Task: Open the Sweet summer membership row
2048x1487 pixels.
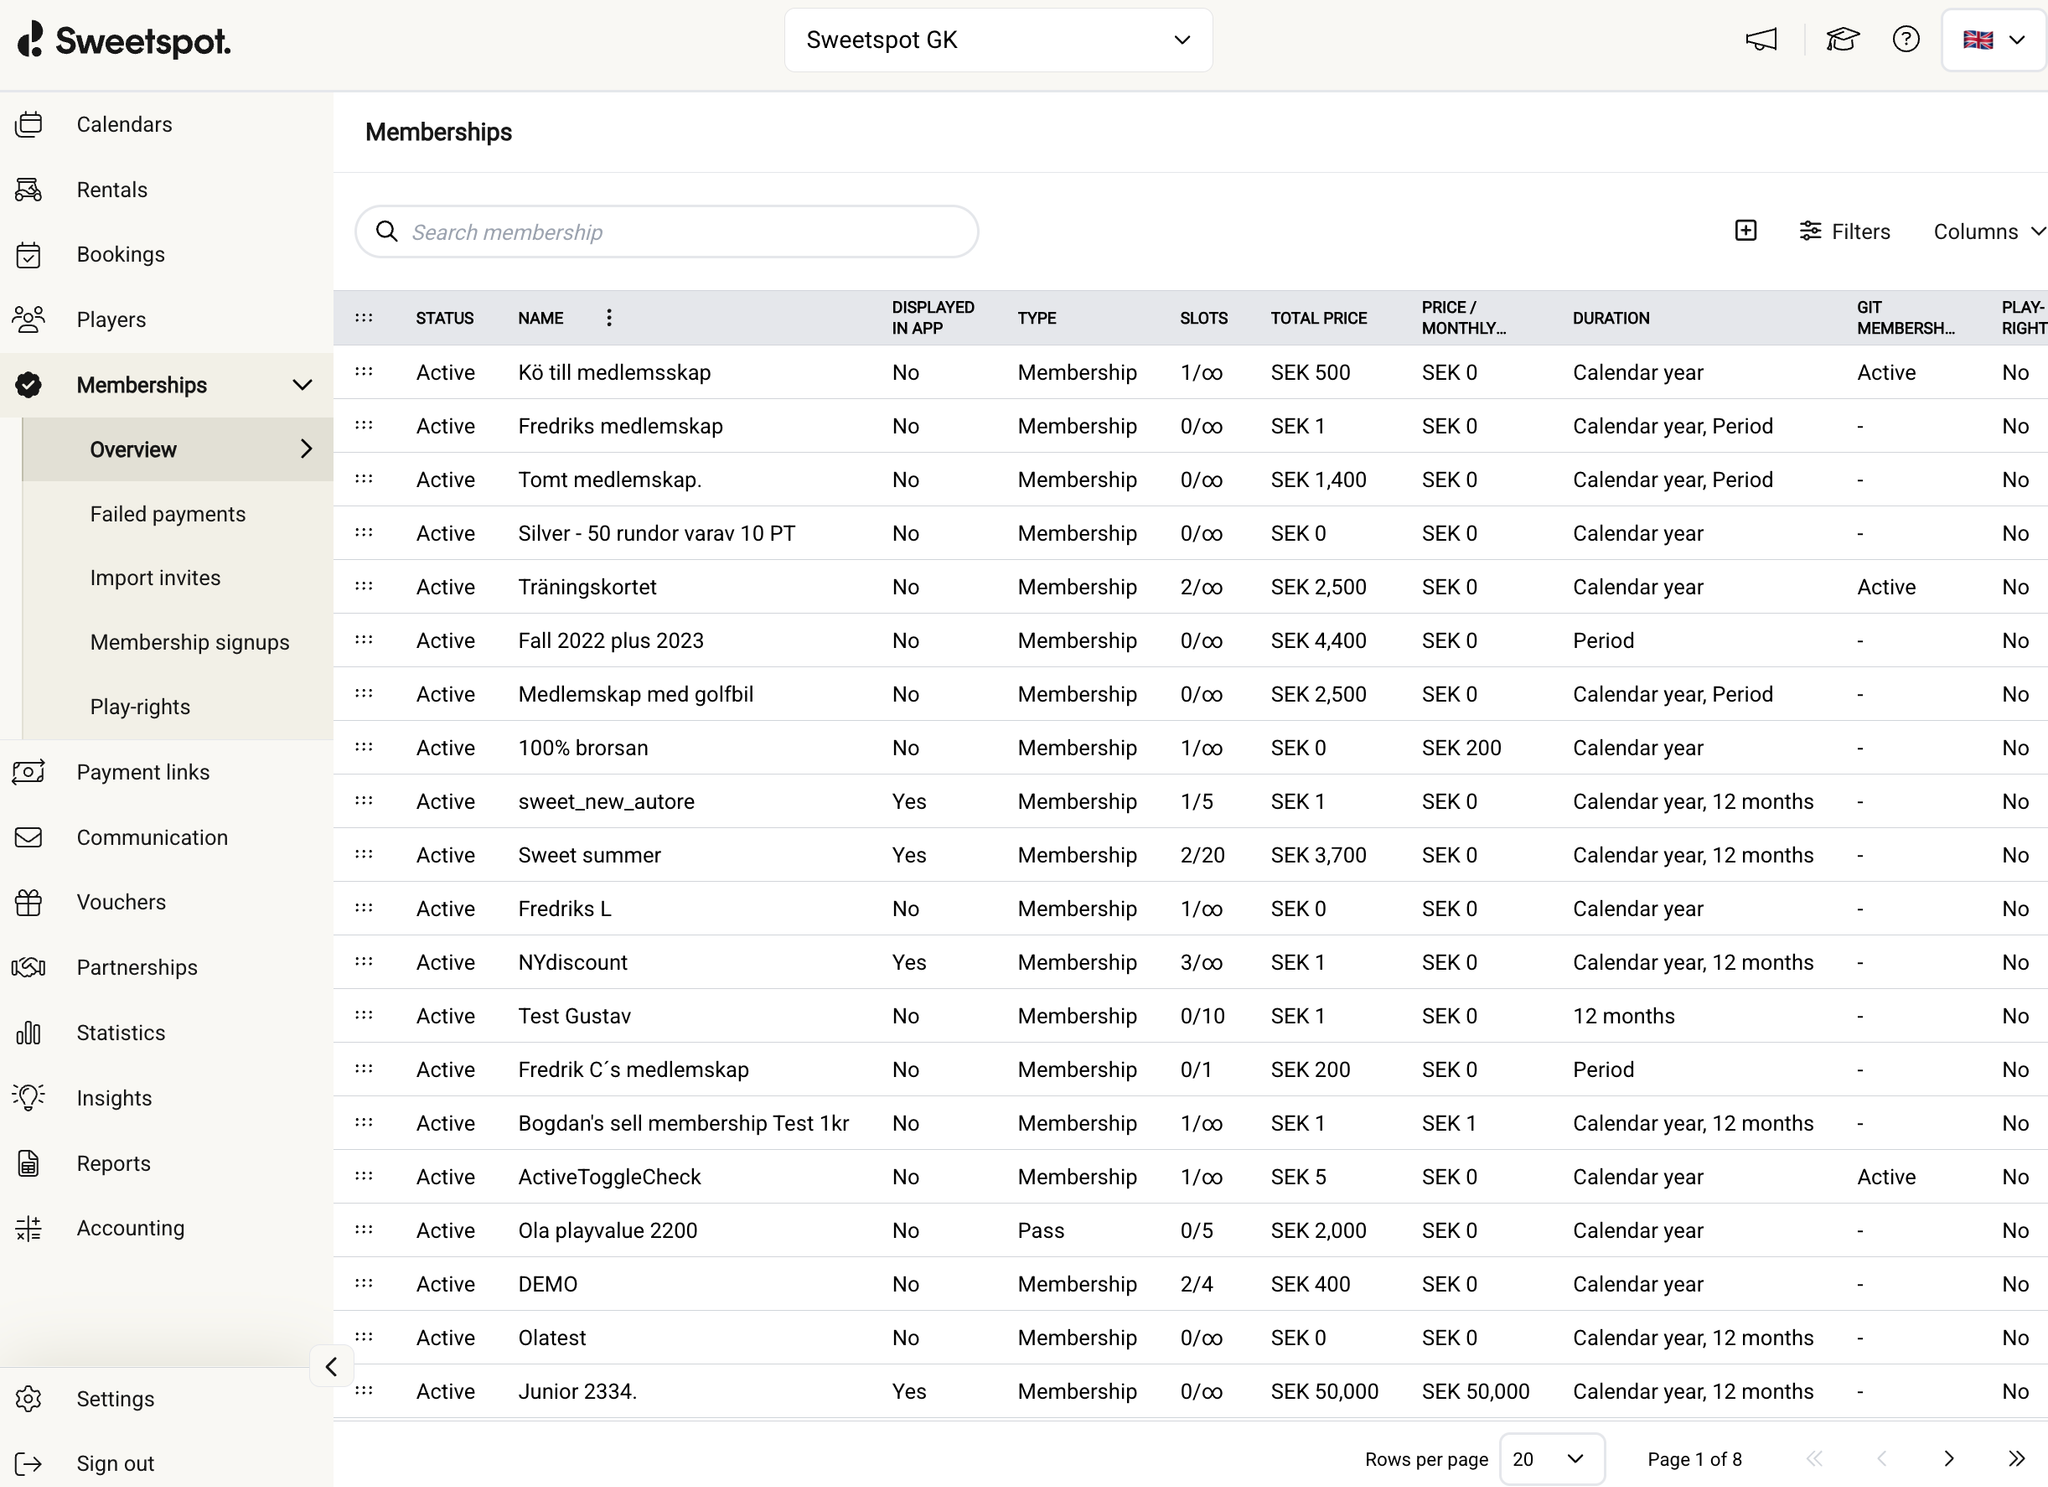Action: click(589, 855)
